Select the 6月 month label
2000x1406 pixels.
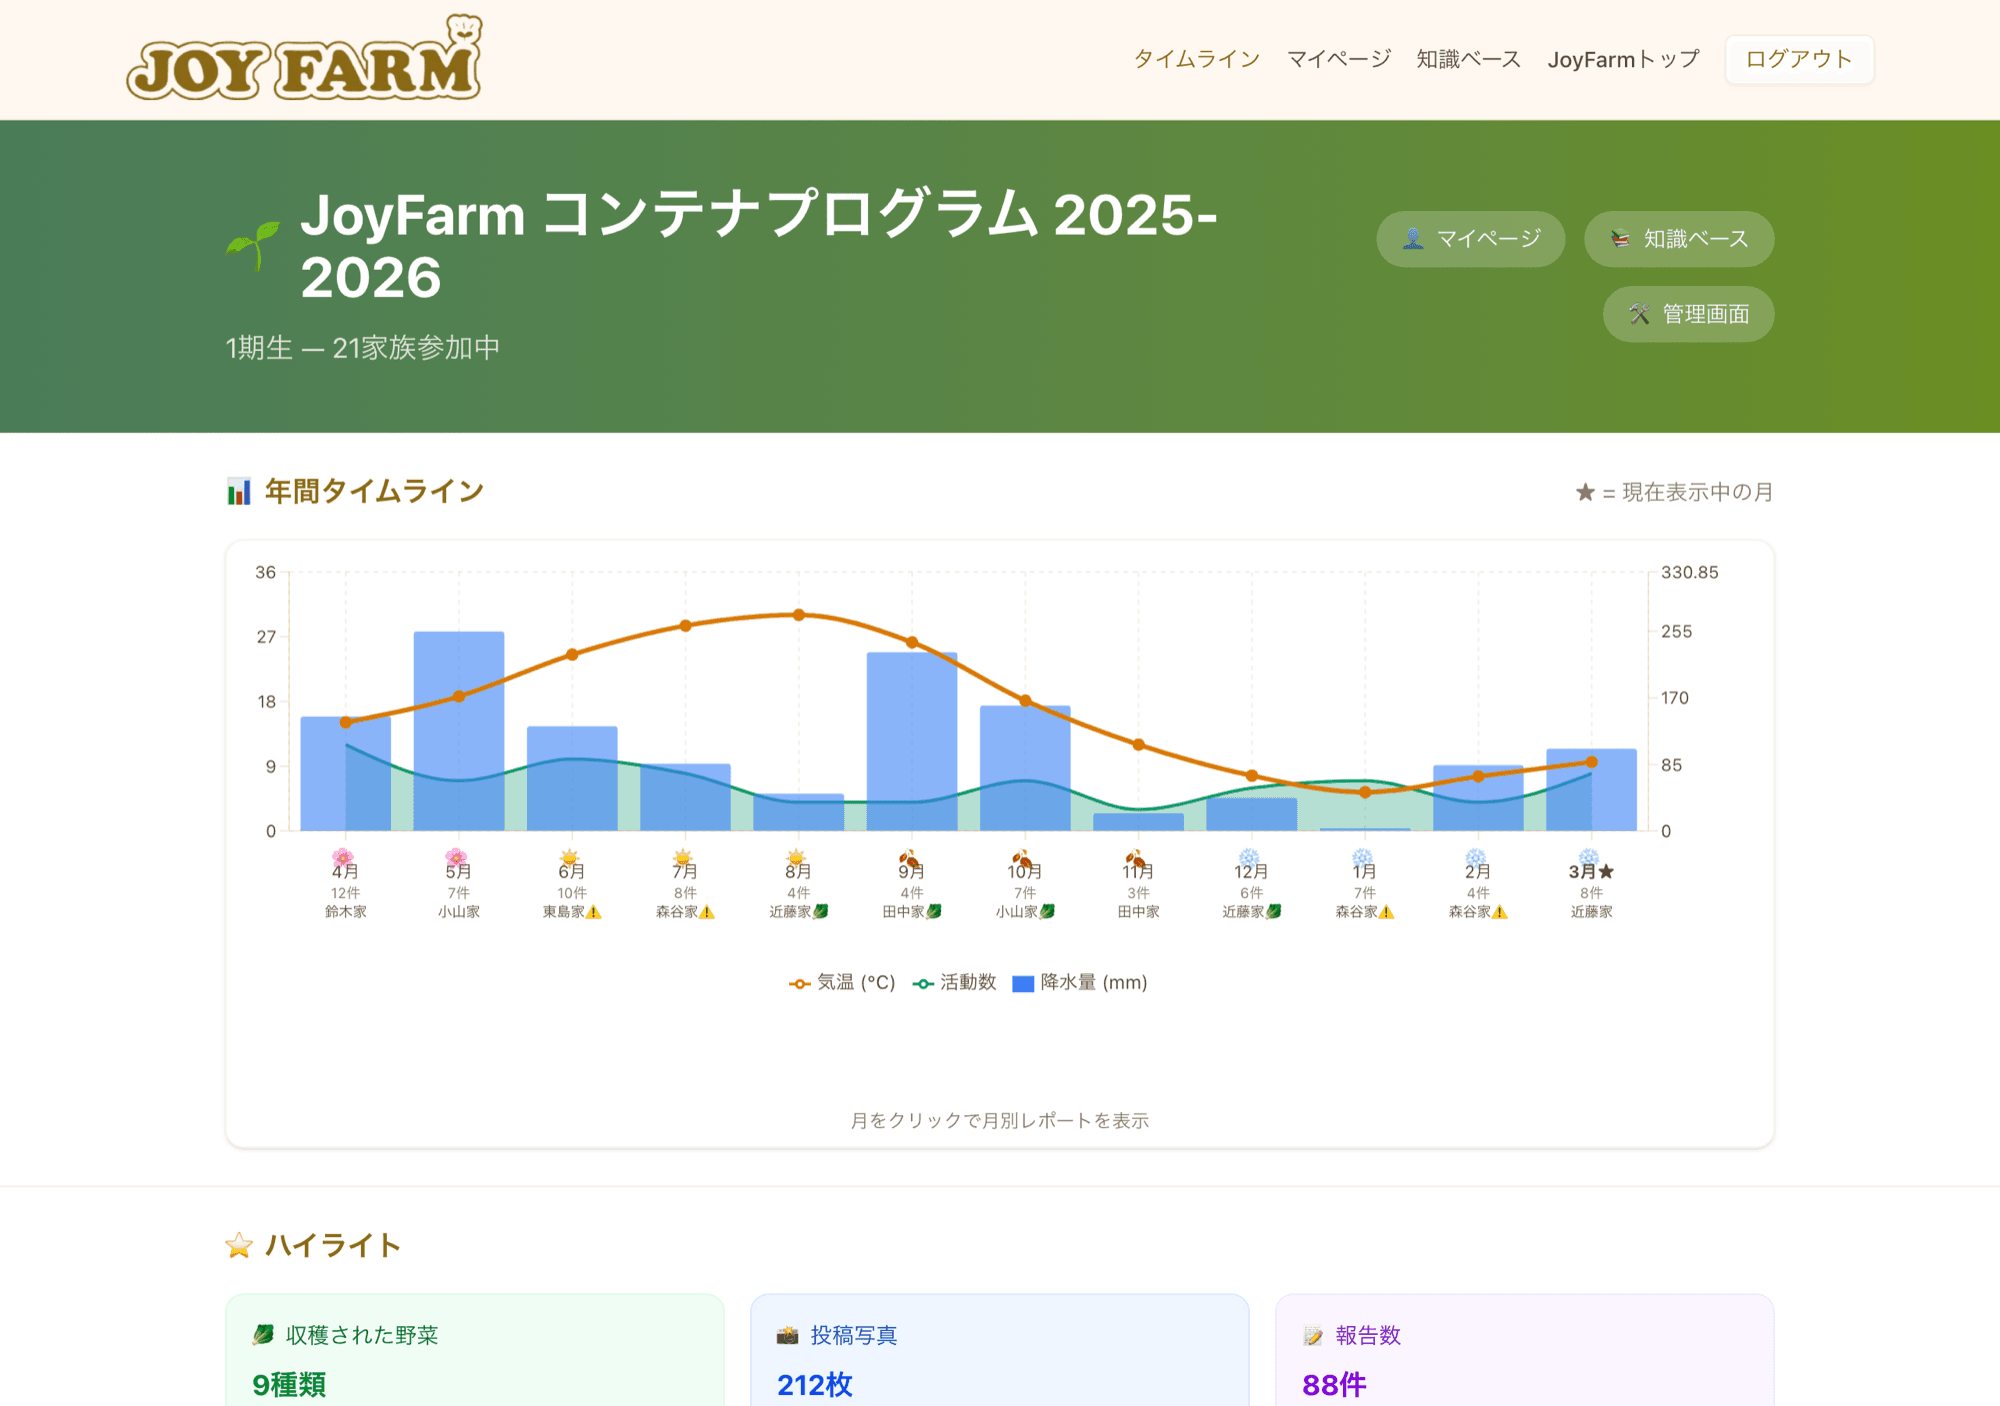(571, 871)
